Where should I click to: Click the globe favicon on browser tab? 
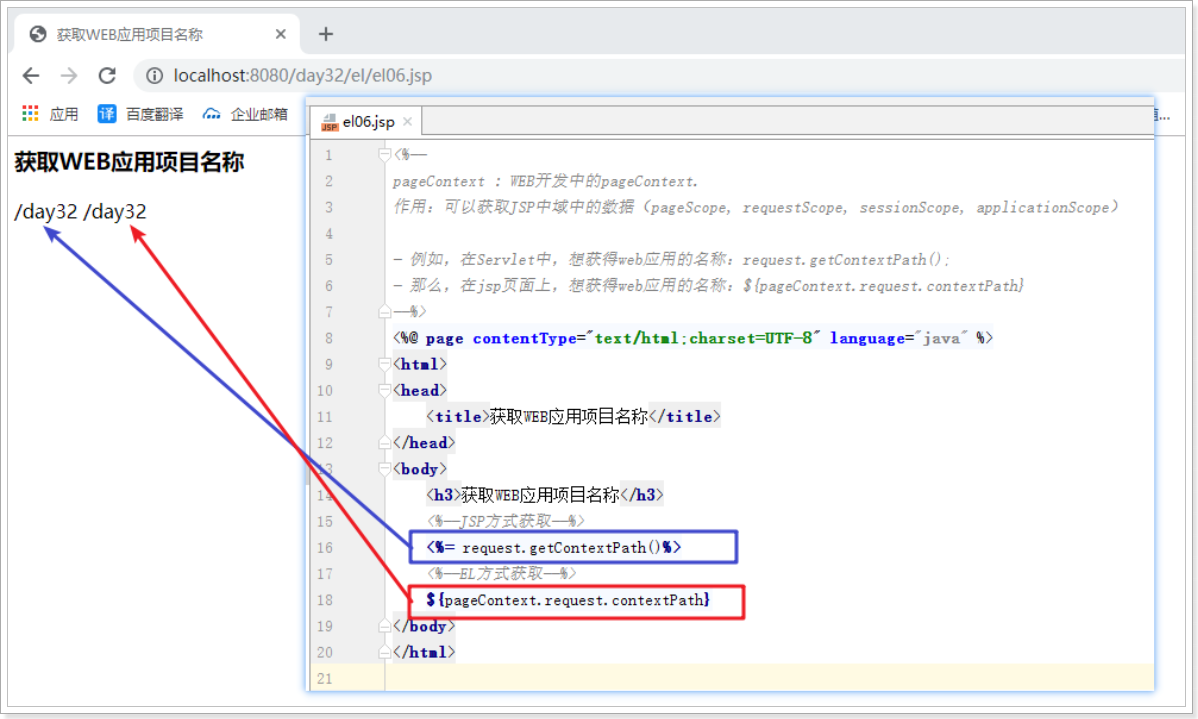(x=37, y=34)
